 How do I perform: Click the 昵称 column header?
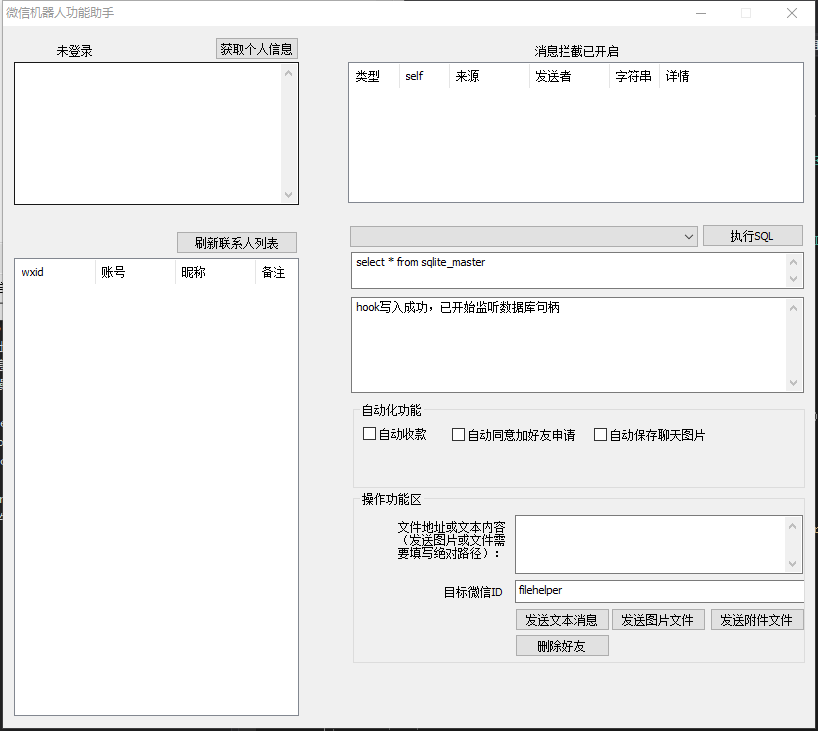215,272
